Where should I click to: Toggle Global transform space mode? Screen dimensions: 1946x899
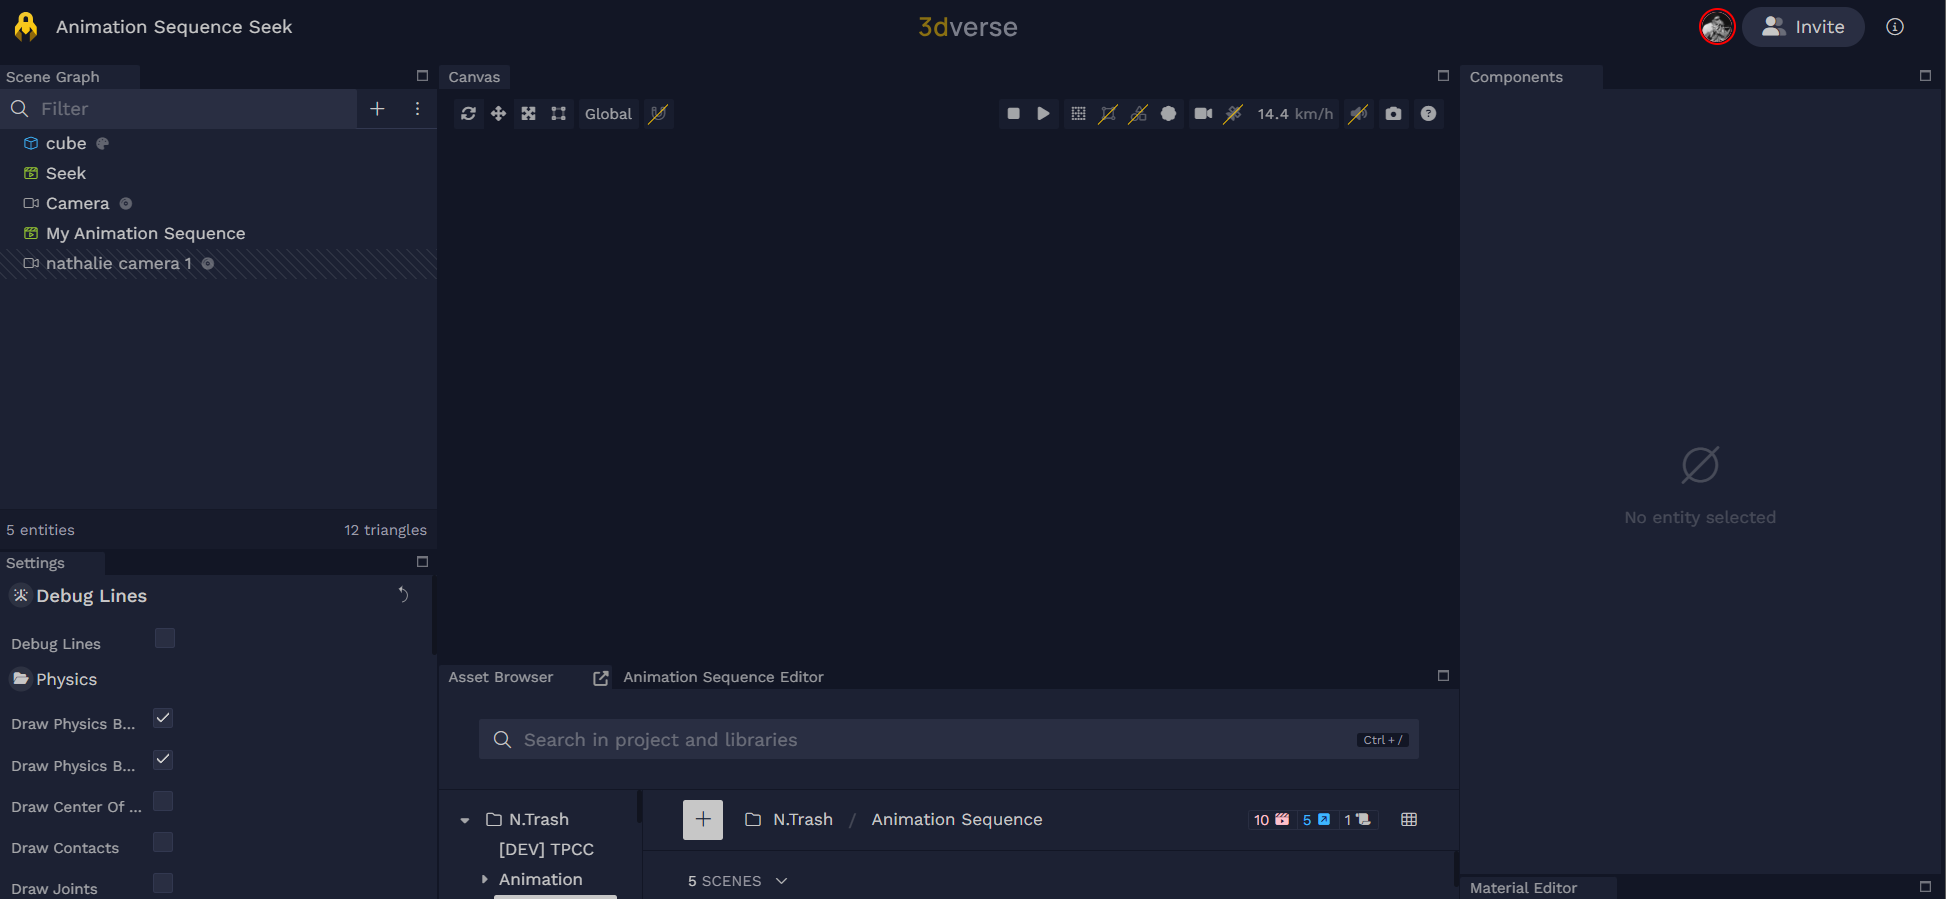[x=608, y=114]
